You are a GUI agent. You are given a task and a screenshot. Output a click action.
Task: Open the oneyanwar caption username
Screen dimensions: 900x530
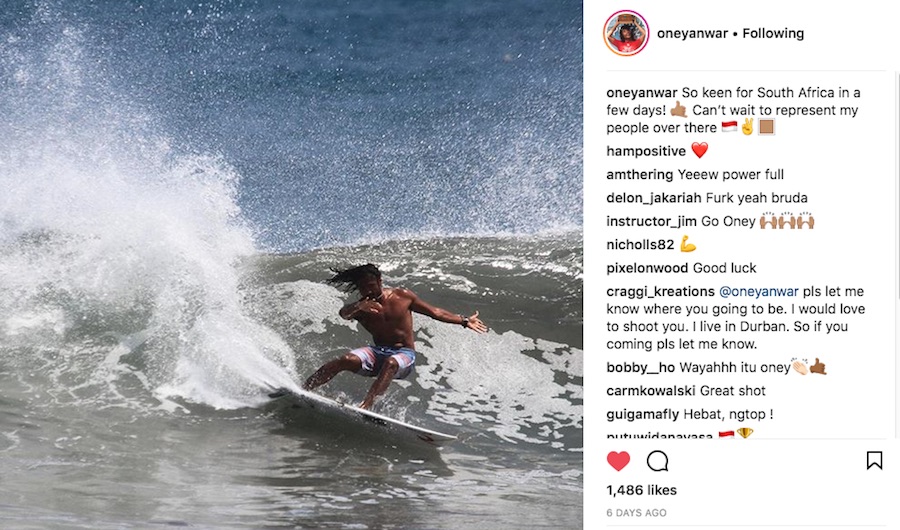tap(642, 93)
